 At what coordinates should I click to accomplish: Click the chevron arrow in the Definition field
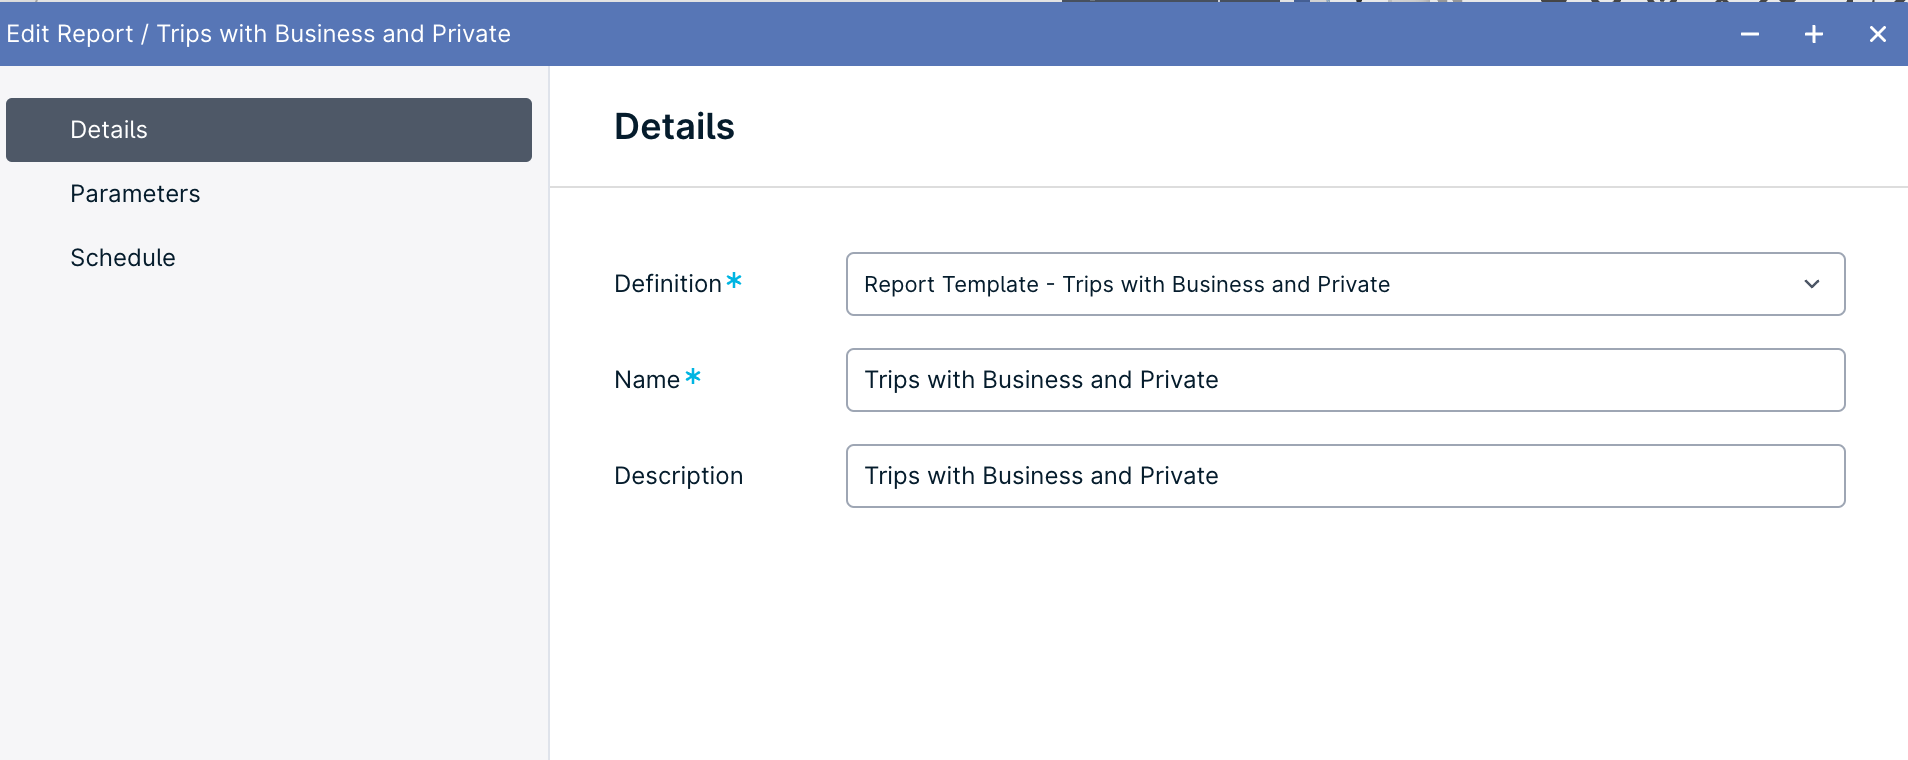pos(1812,284)
